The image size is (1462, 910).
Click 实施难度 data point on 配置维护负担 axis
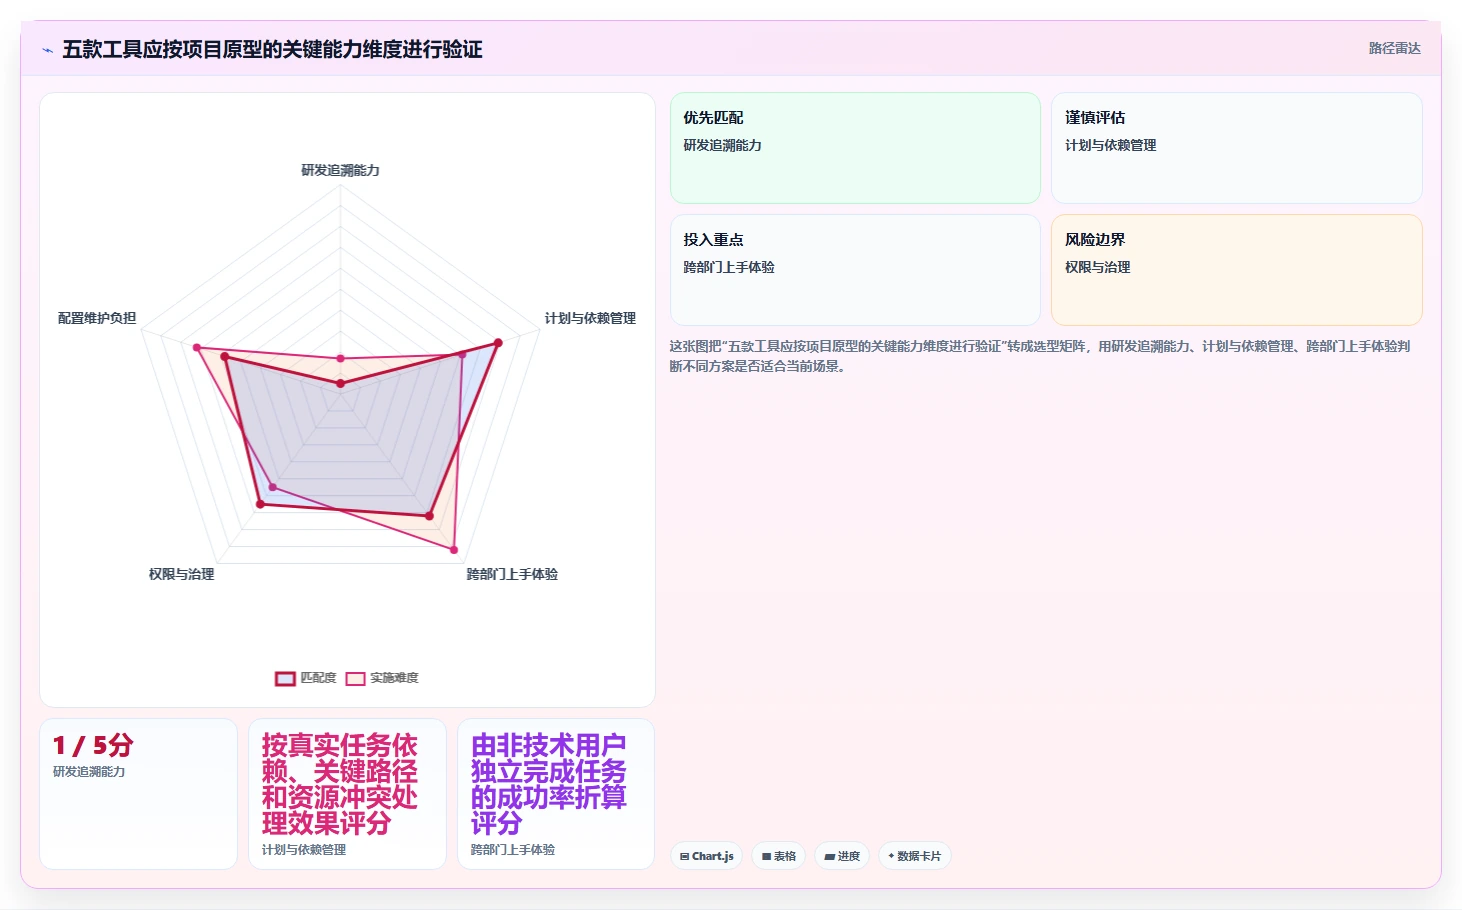point(197,348)
